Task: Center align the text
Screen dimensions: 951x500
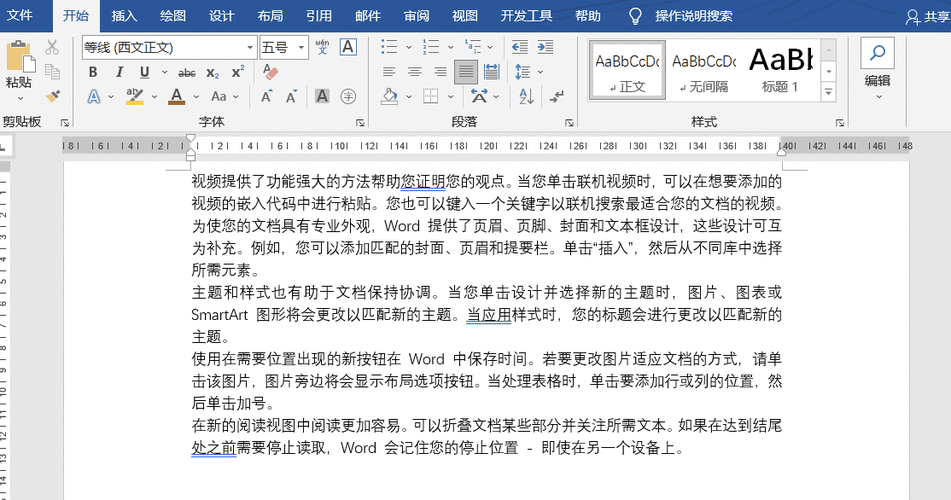Action: click(415, 72)
